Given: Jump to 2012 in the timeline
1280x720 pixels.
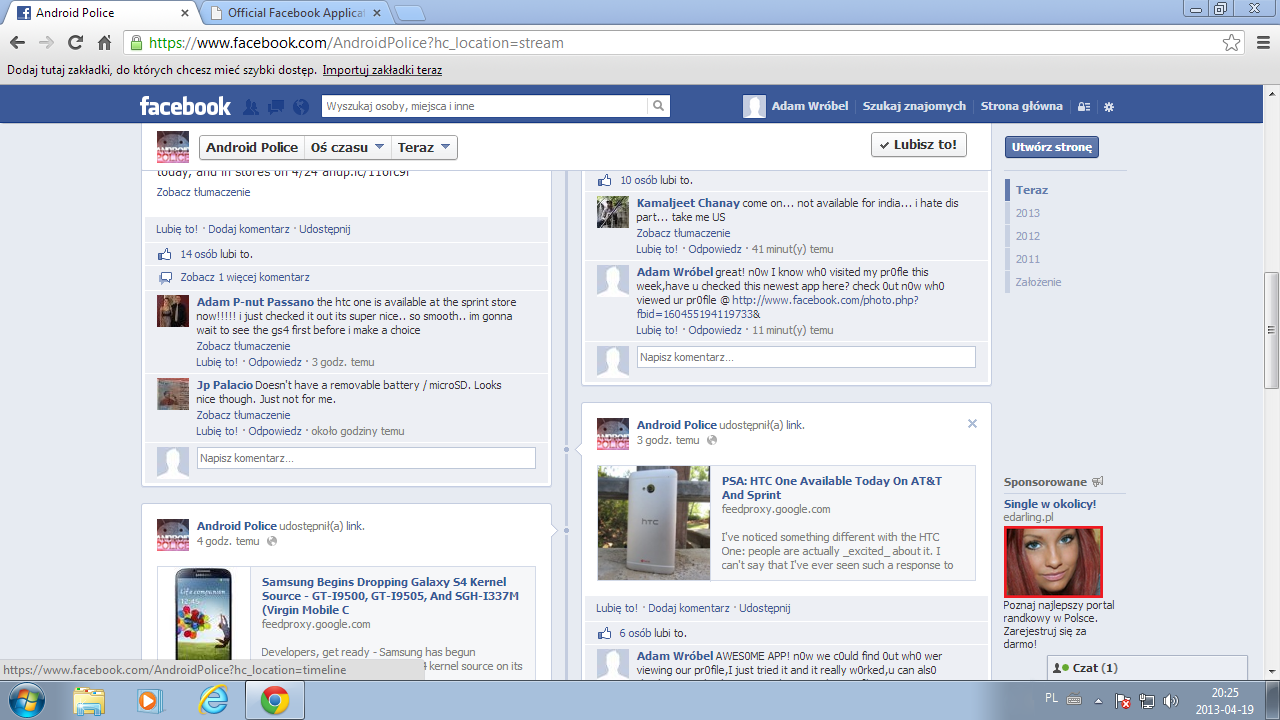Looking at the screenshot, I should click(1028, 236).
